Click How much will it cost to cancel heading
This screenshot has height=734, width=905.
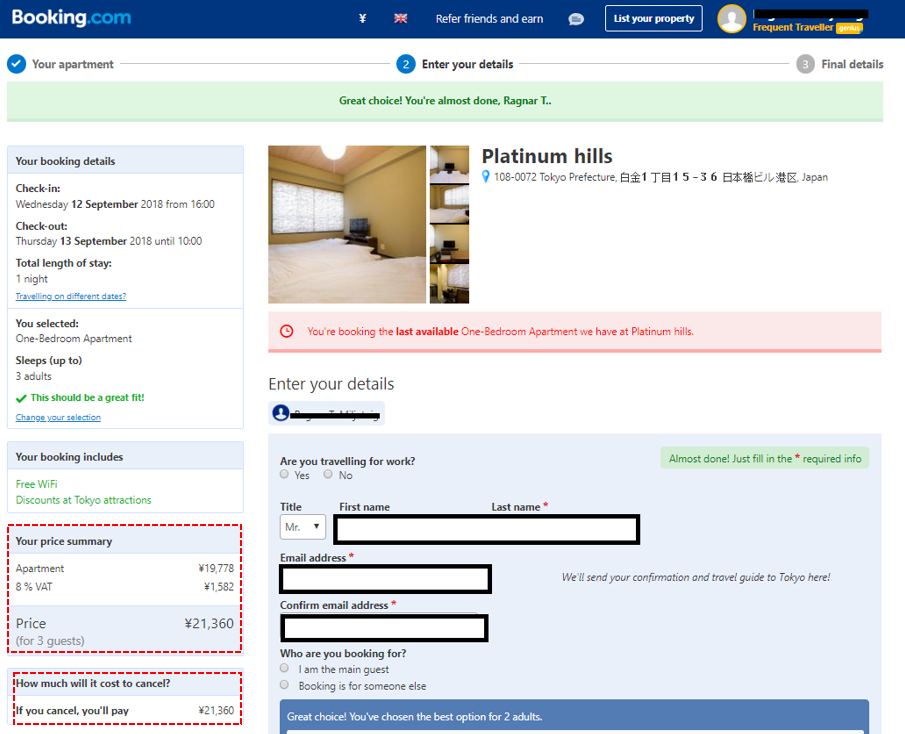pyautogui.click(x=93, y=683)
